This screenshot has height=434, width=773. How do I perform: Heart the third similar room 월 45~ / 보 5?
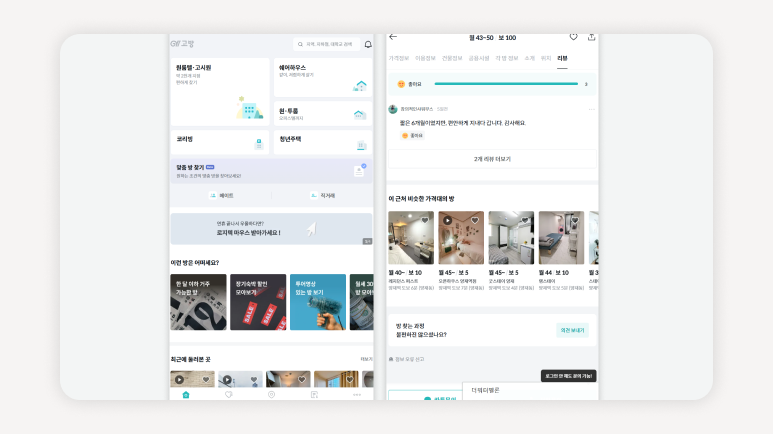[525, 220]
